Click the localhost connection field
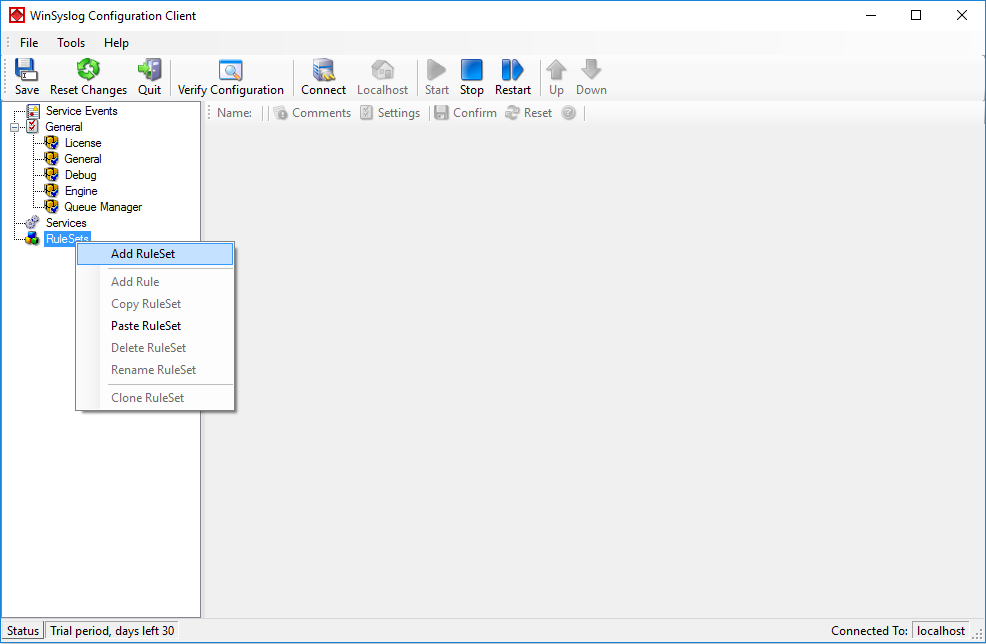The width and height of the screenshot is (986, 644). coord(941,631)
